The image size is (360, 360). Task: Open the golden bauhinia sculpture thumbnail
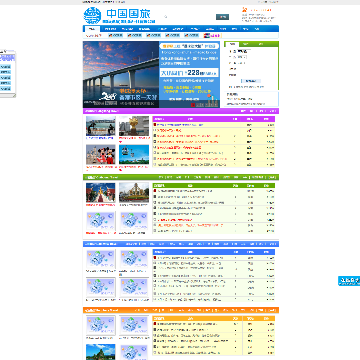pos(134,126)
